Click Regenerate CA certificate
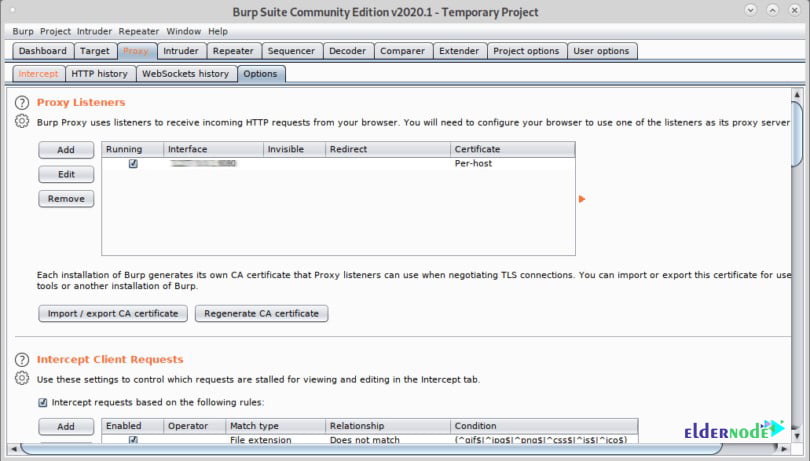 pyautogui.click(x=261, y=313)
